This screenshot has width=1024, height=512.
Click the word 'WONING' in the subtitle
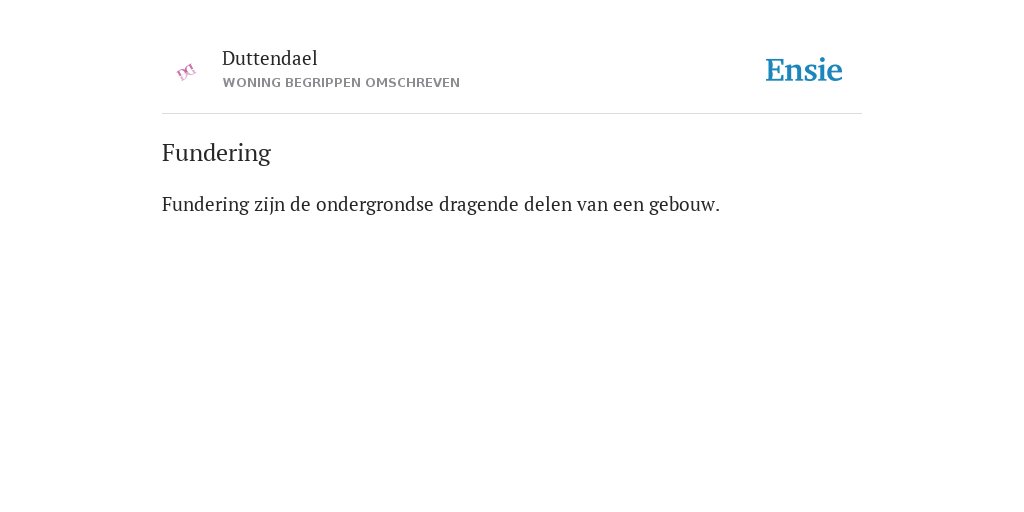(252, 83)
